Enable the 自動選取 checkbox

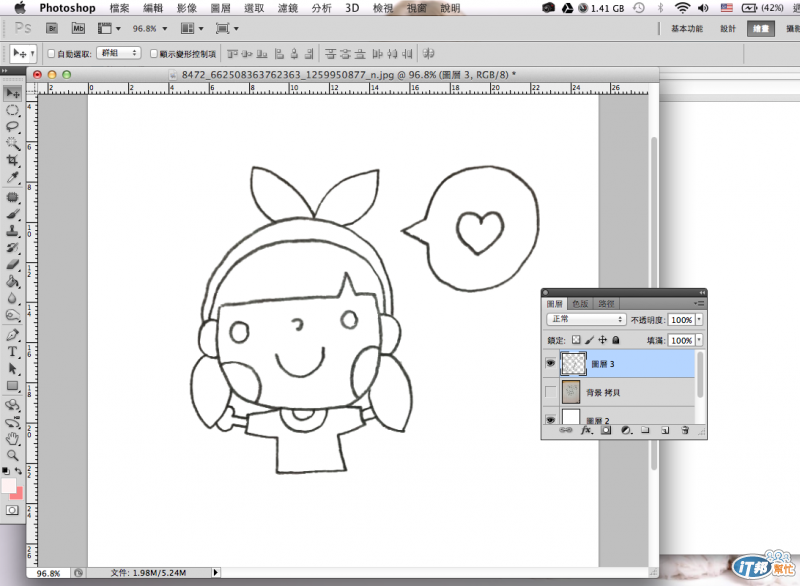52,53
